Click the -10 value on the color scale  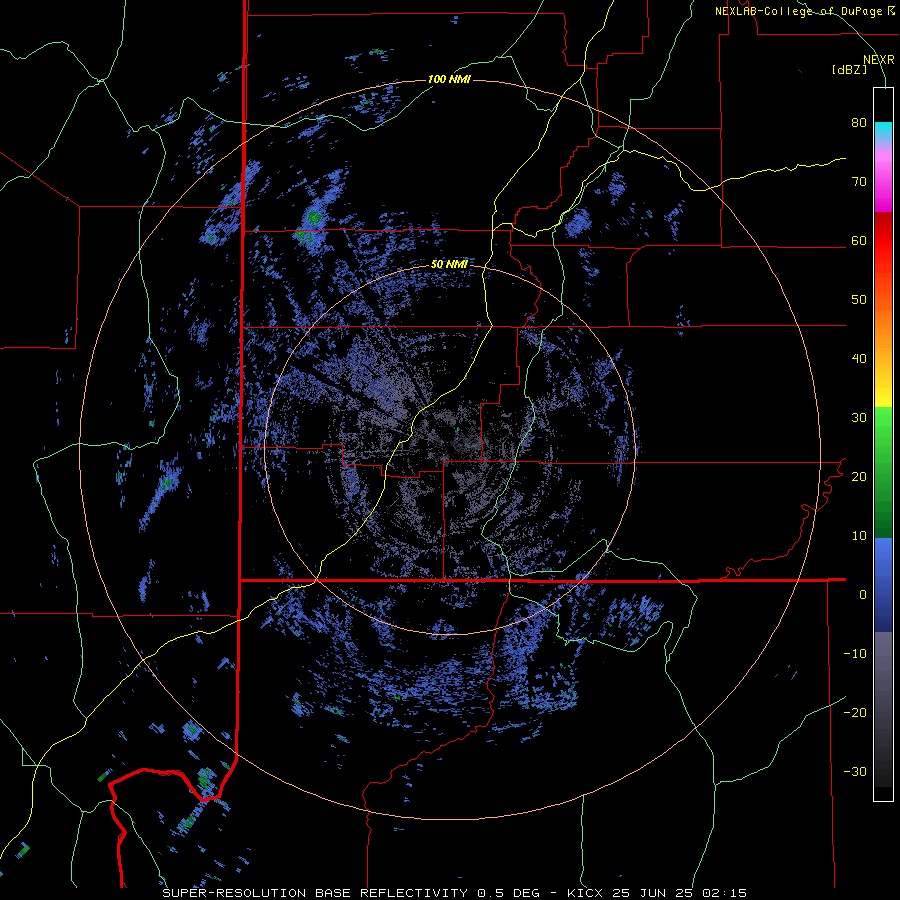tap(855, 654)
